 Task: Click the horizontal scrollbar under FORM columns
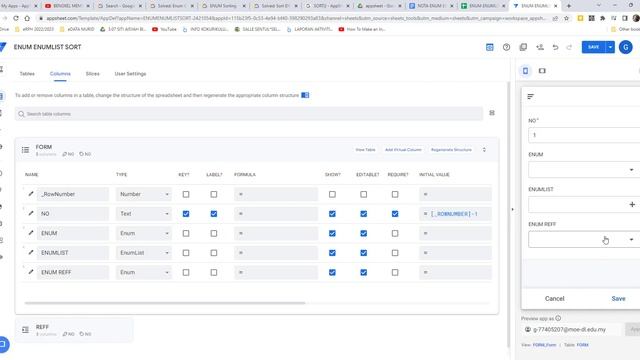click(164, 303)
